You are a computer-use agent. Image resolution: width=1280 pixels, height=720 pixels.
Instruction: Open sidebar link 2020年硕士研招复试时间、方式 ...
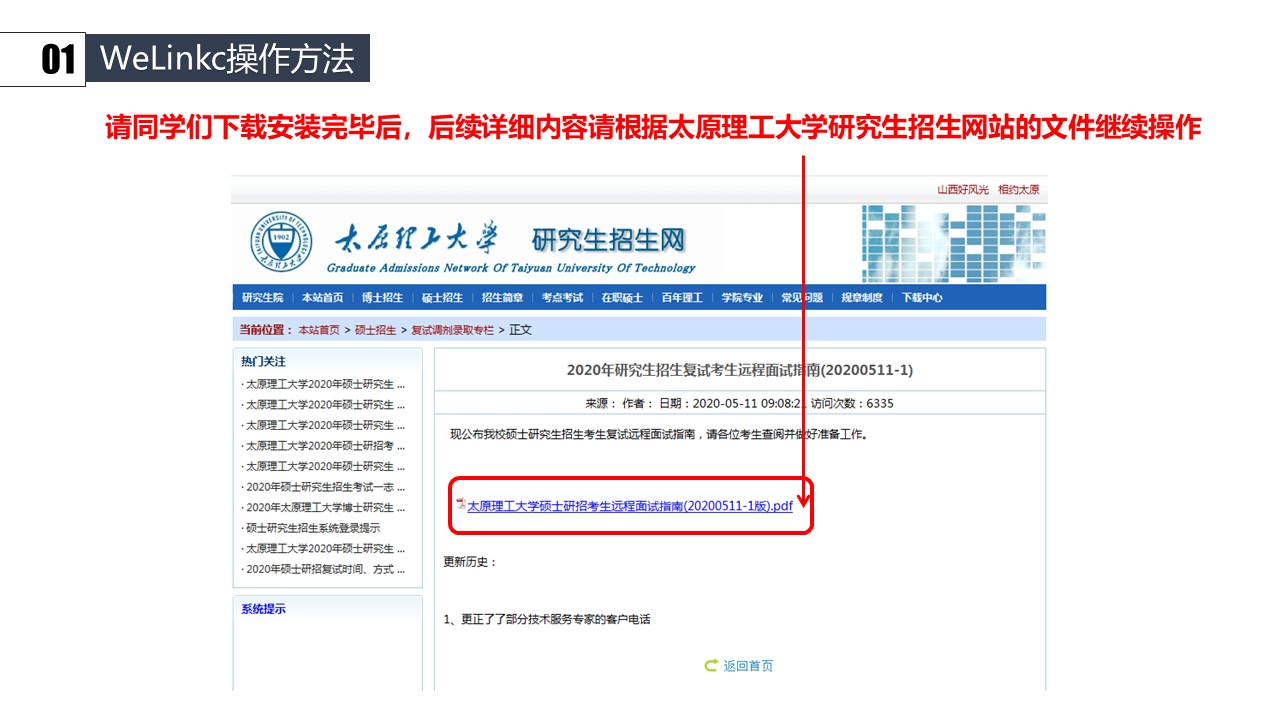pos(323,569)
